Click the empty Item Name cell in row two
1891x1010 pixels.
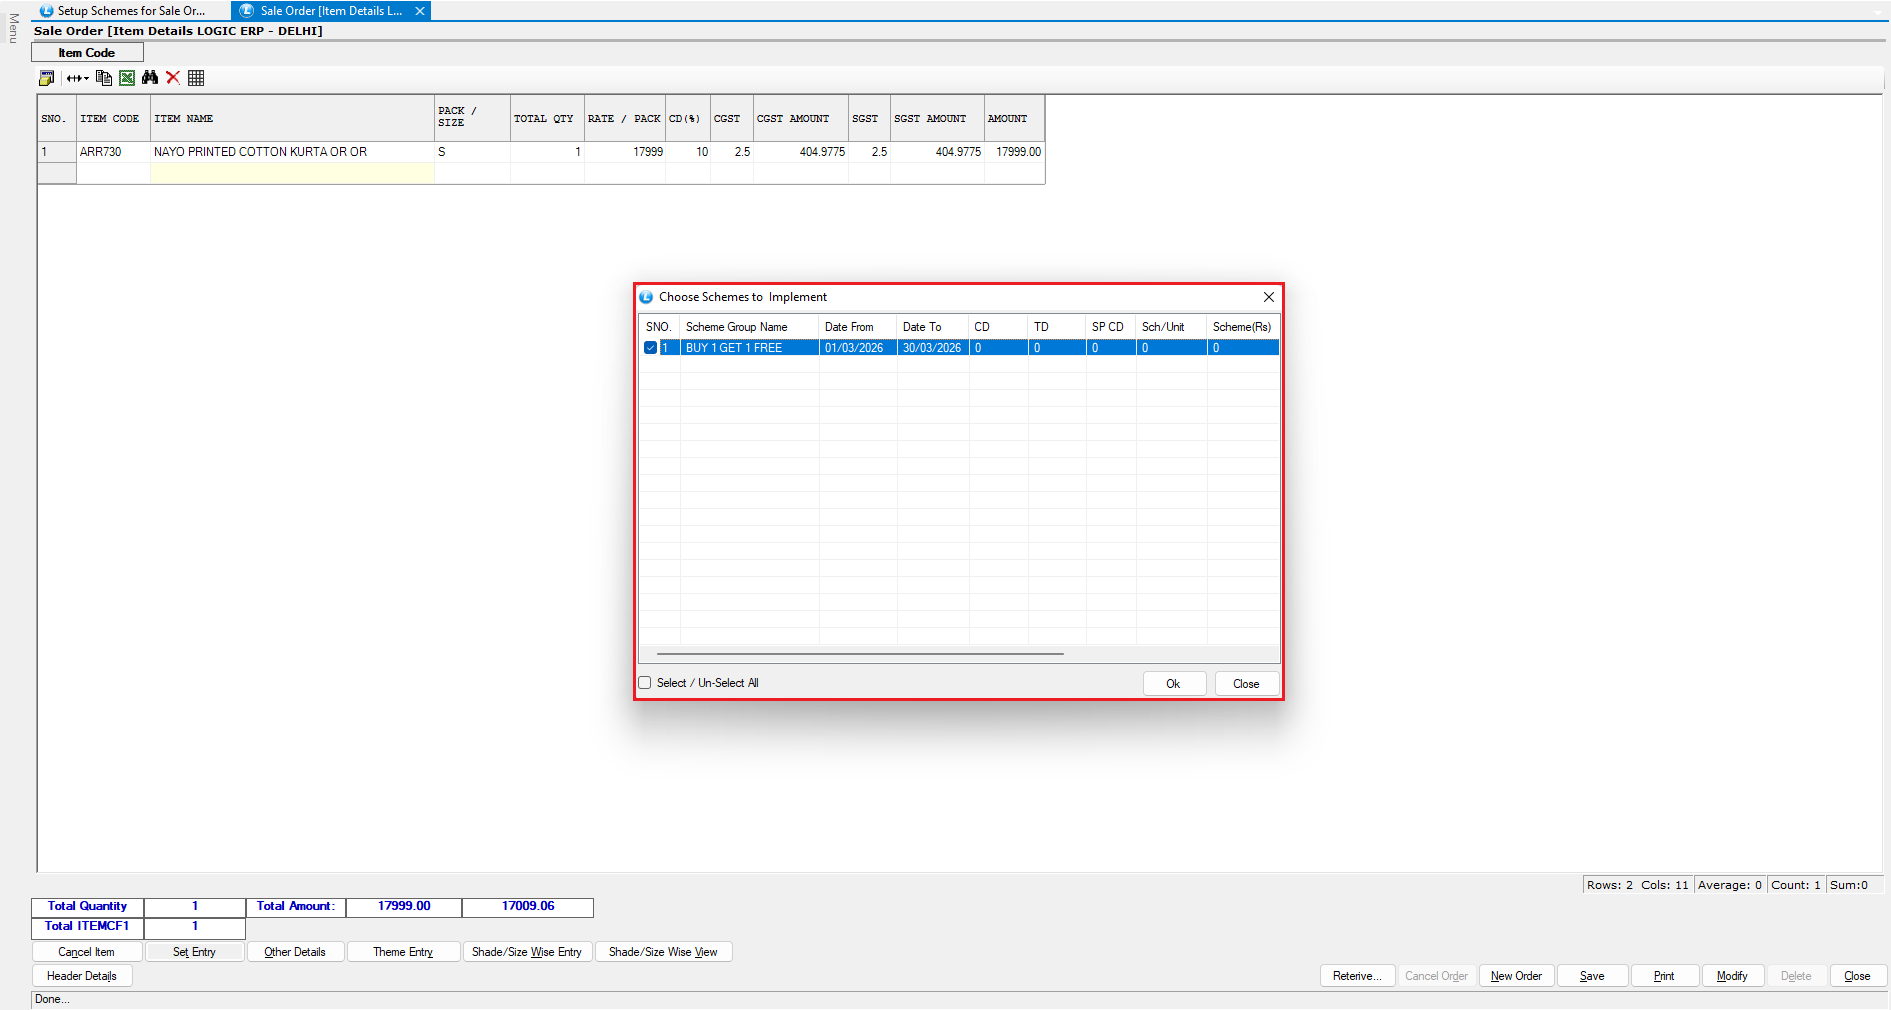tap(292, 174)
